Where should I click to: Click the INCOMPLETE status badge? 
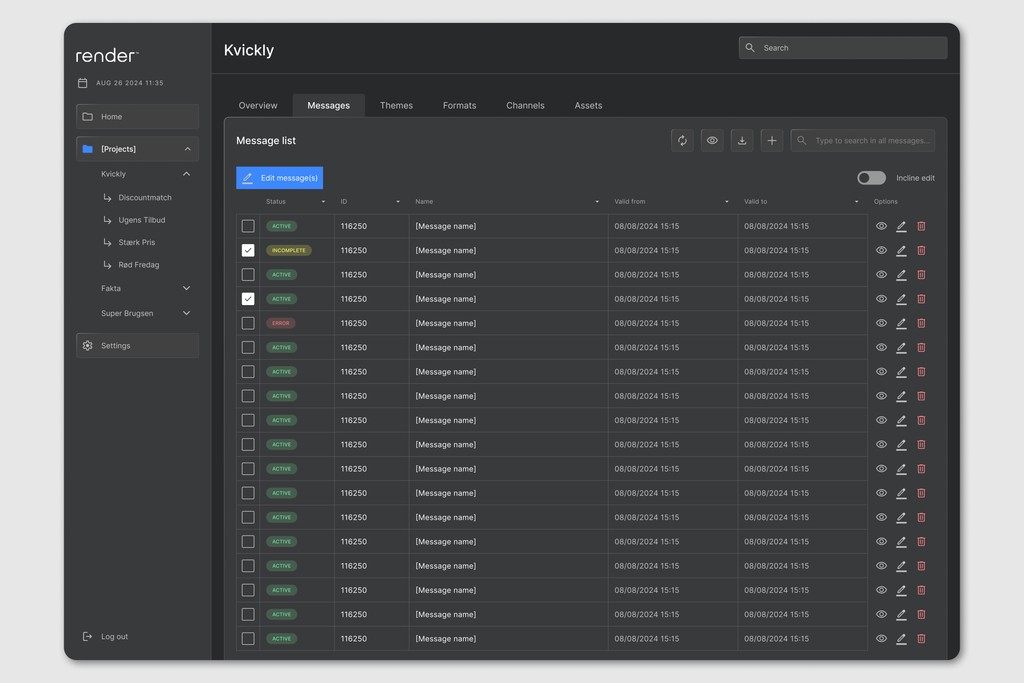pos(289,250)
